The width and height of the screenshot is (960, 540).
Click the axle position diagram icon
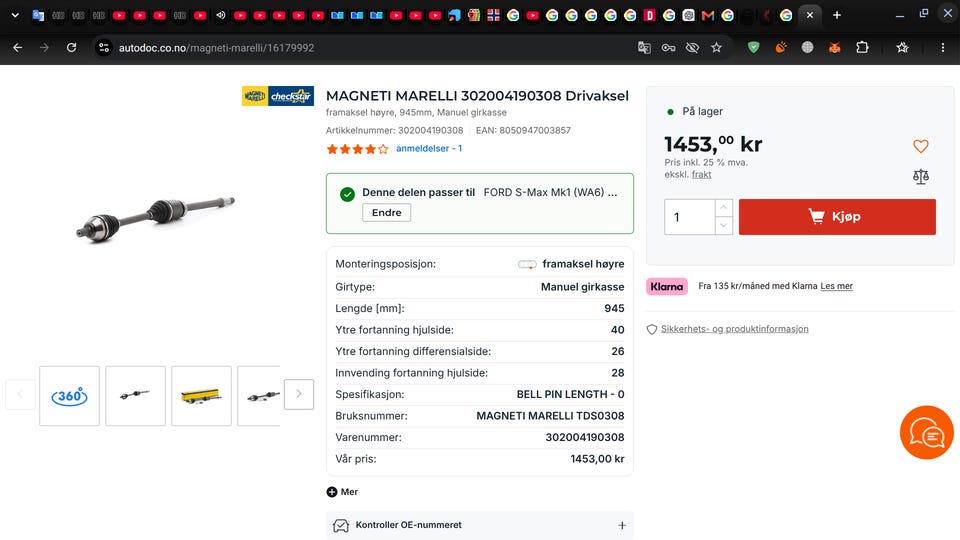click(527, 264)
